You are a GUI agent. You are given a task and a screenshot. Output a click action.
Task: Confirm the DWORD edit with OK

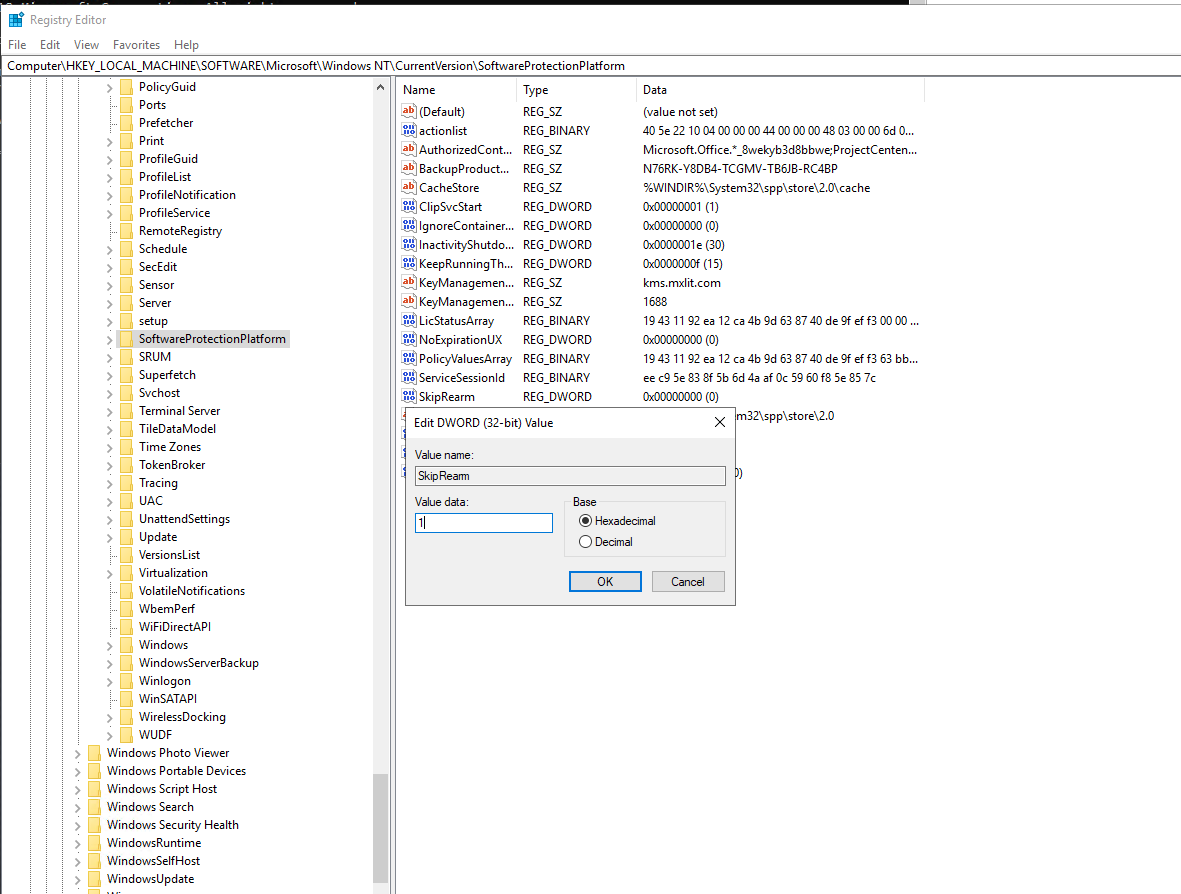click(605, 582)
